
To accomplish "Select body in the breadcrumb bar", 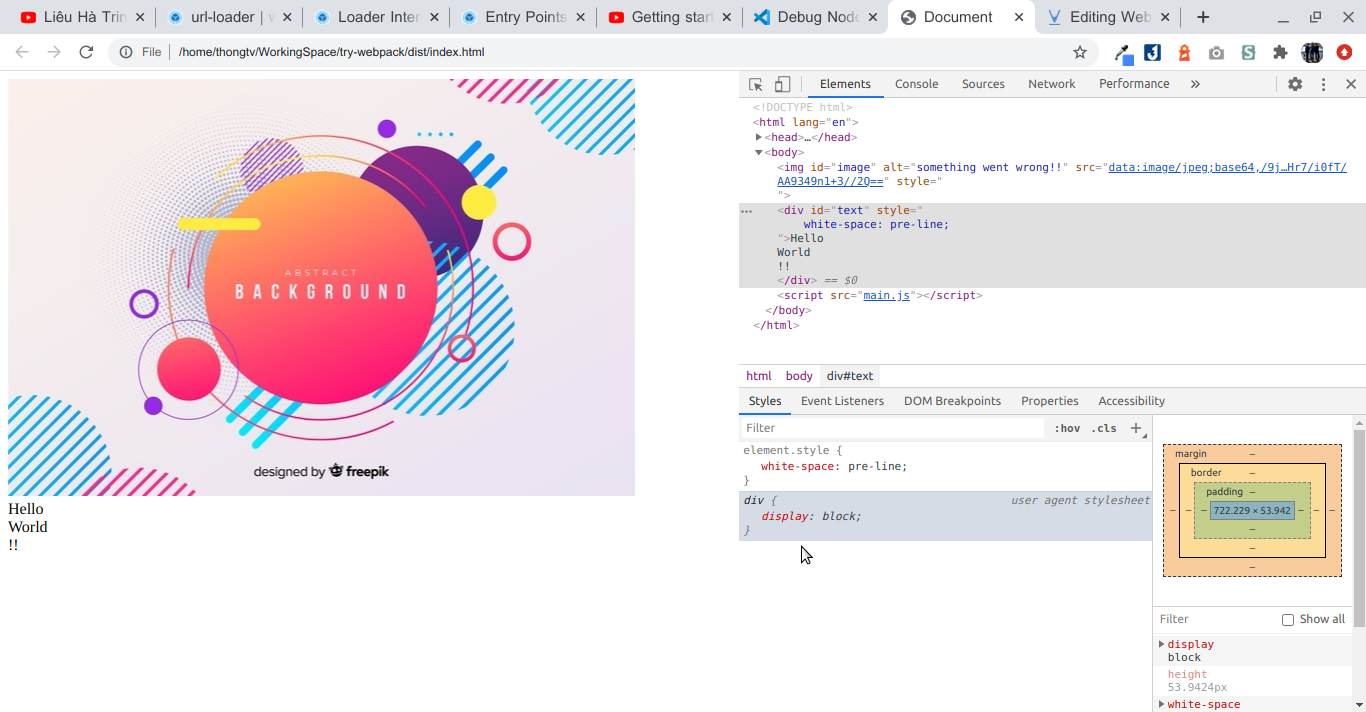I will click(799, 376).
